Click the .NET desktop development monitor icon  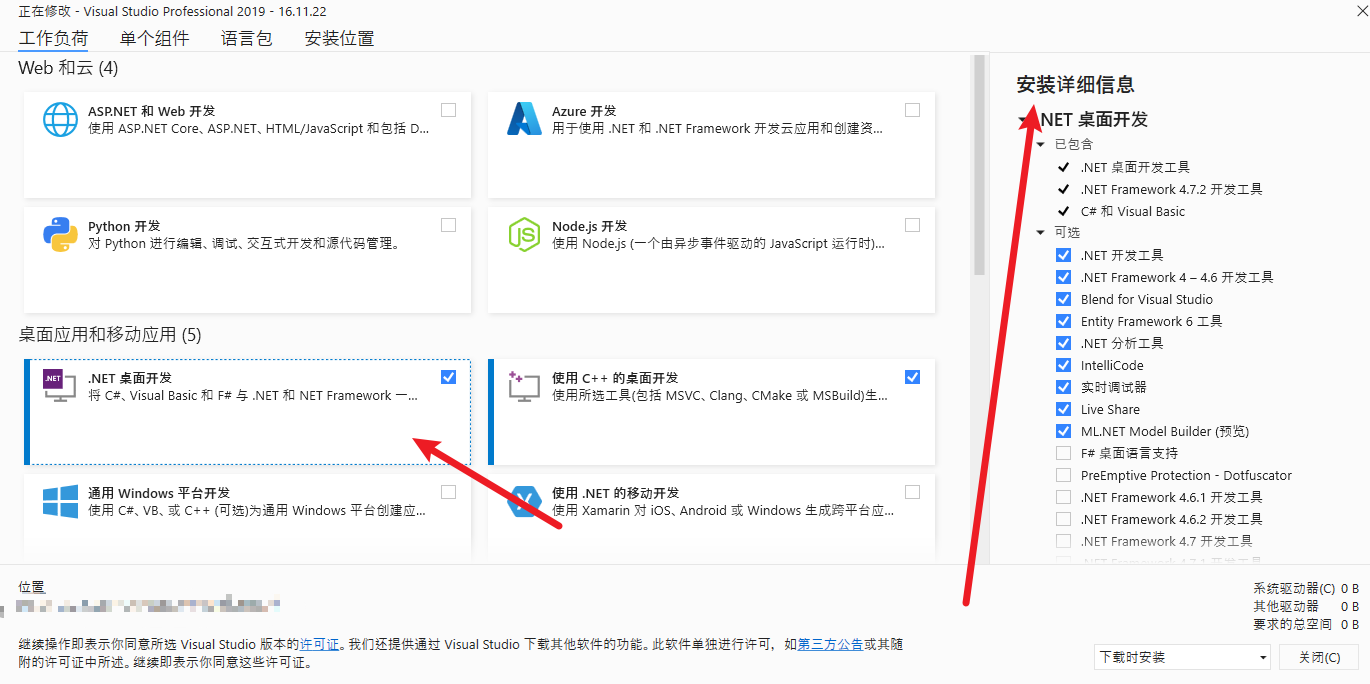pyautogui.click(x=58, y=386)
